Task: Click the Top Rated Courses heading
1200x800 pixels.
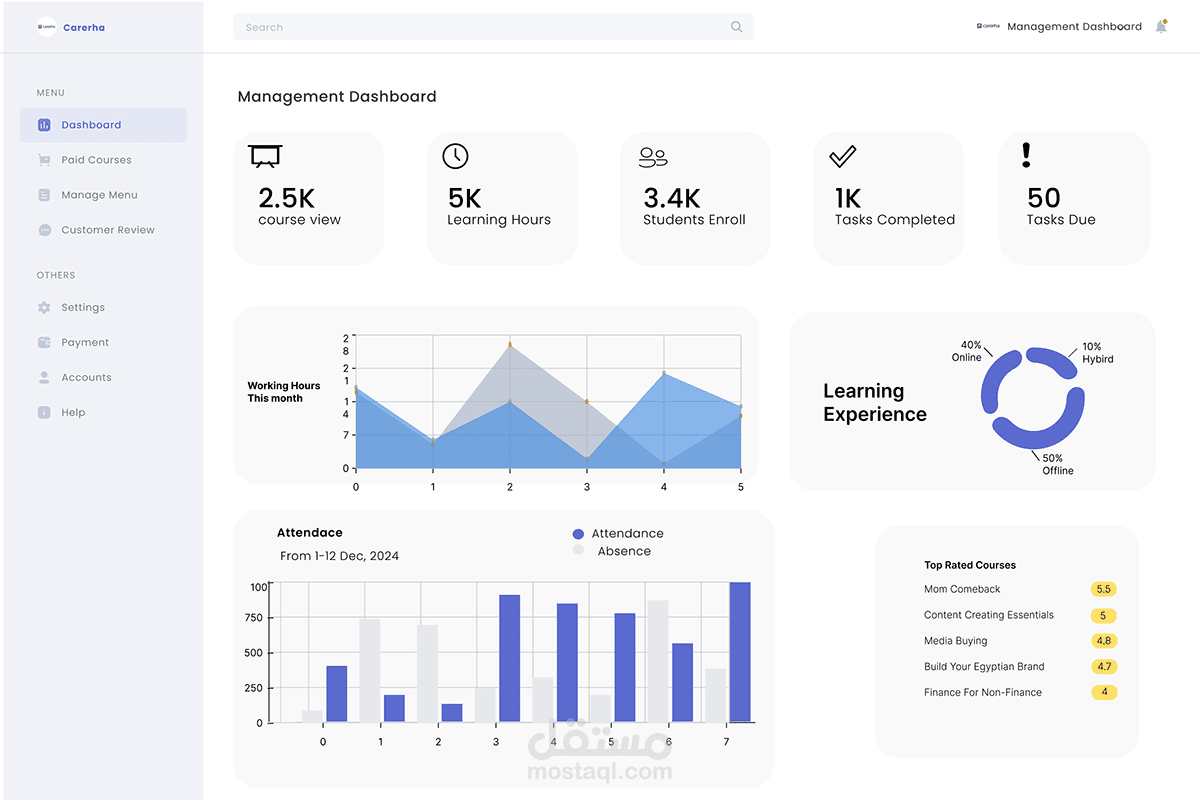Action: [970, 565]
